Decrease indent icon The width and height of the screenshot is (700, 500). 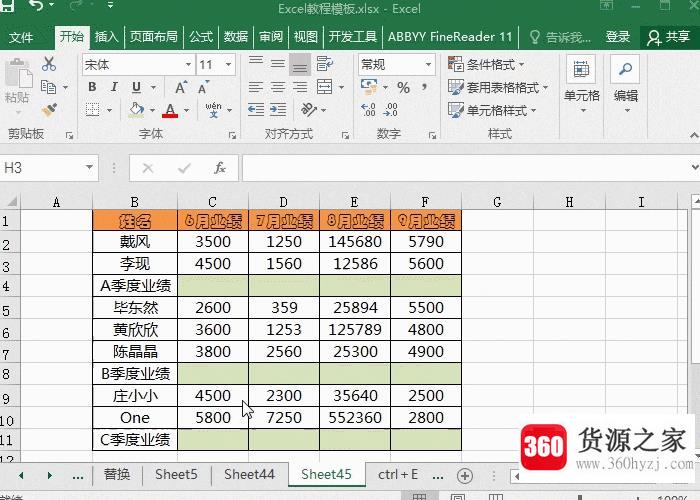click(256, 109)
